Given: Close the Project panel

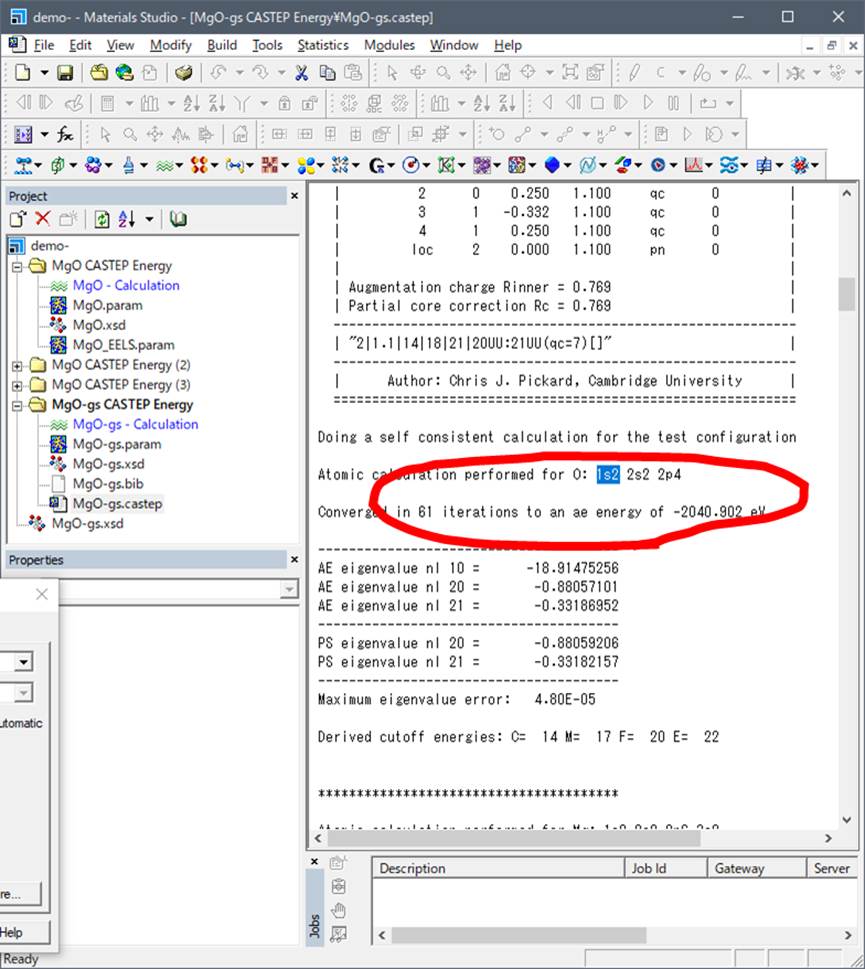Looking at the screenshot, I should click(x=295, y=196).
